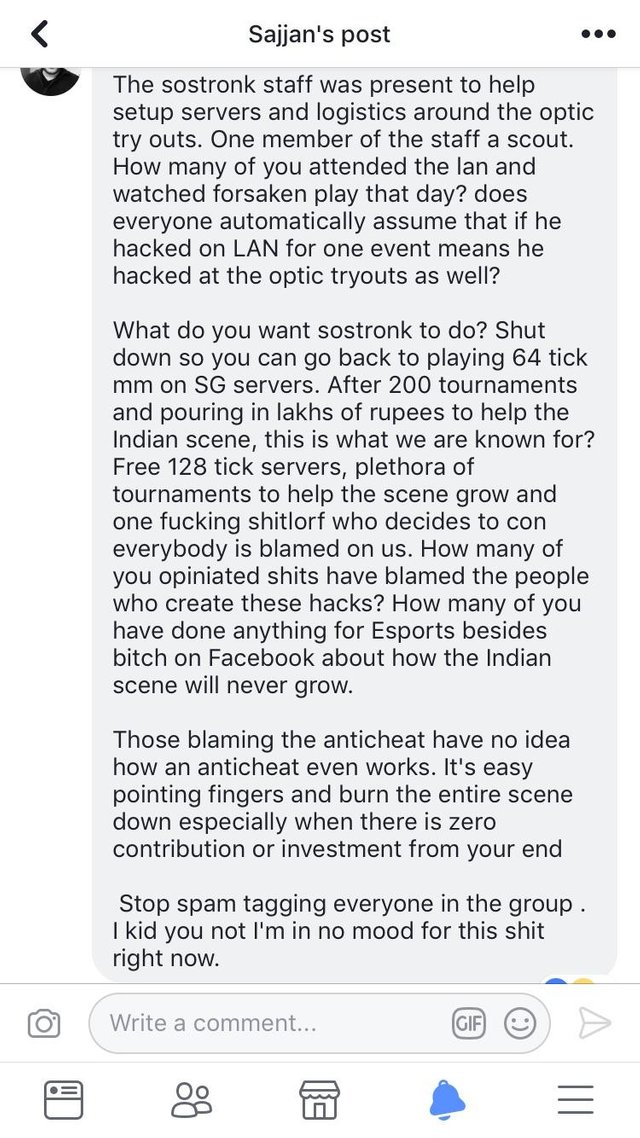This screenshot has width=640, height=1138.
Task: Tap paragraph starting "The sostronk staff was present"
Action: (x=353, y=180)
